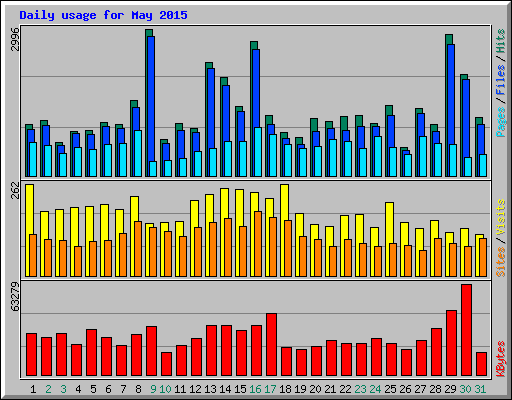This screenshot has height=400, width=512.
Task: Click the 'Files' legend label
Action: tap(501, 80)
